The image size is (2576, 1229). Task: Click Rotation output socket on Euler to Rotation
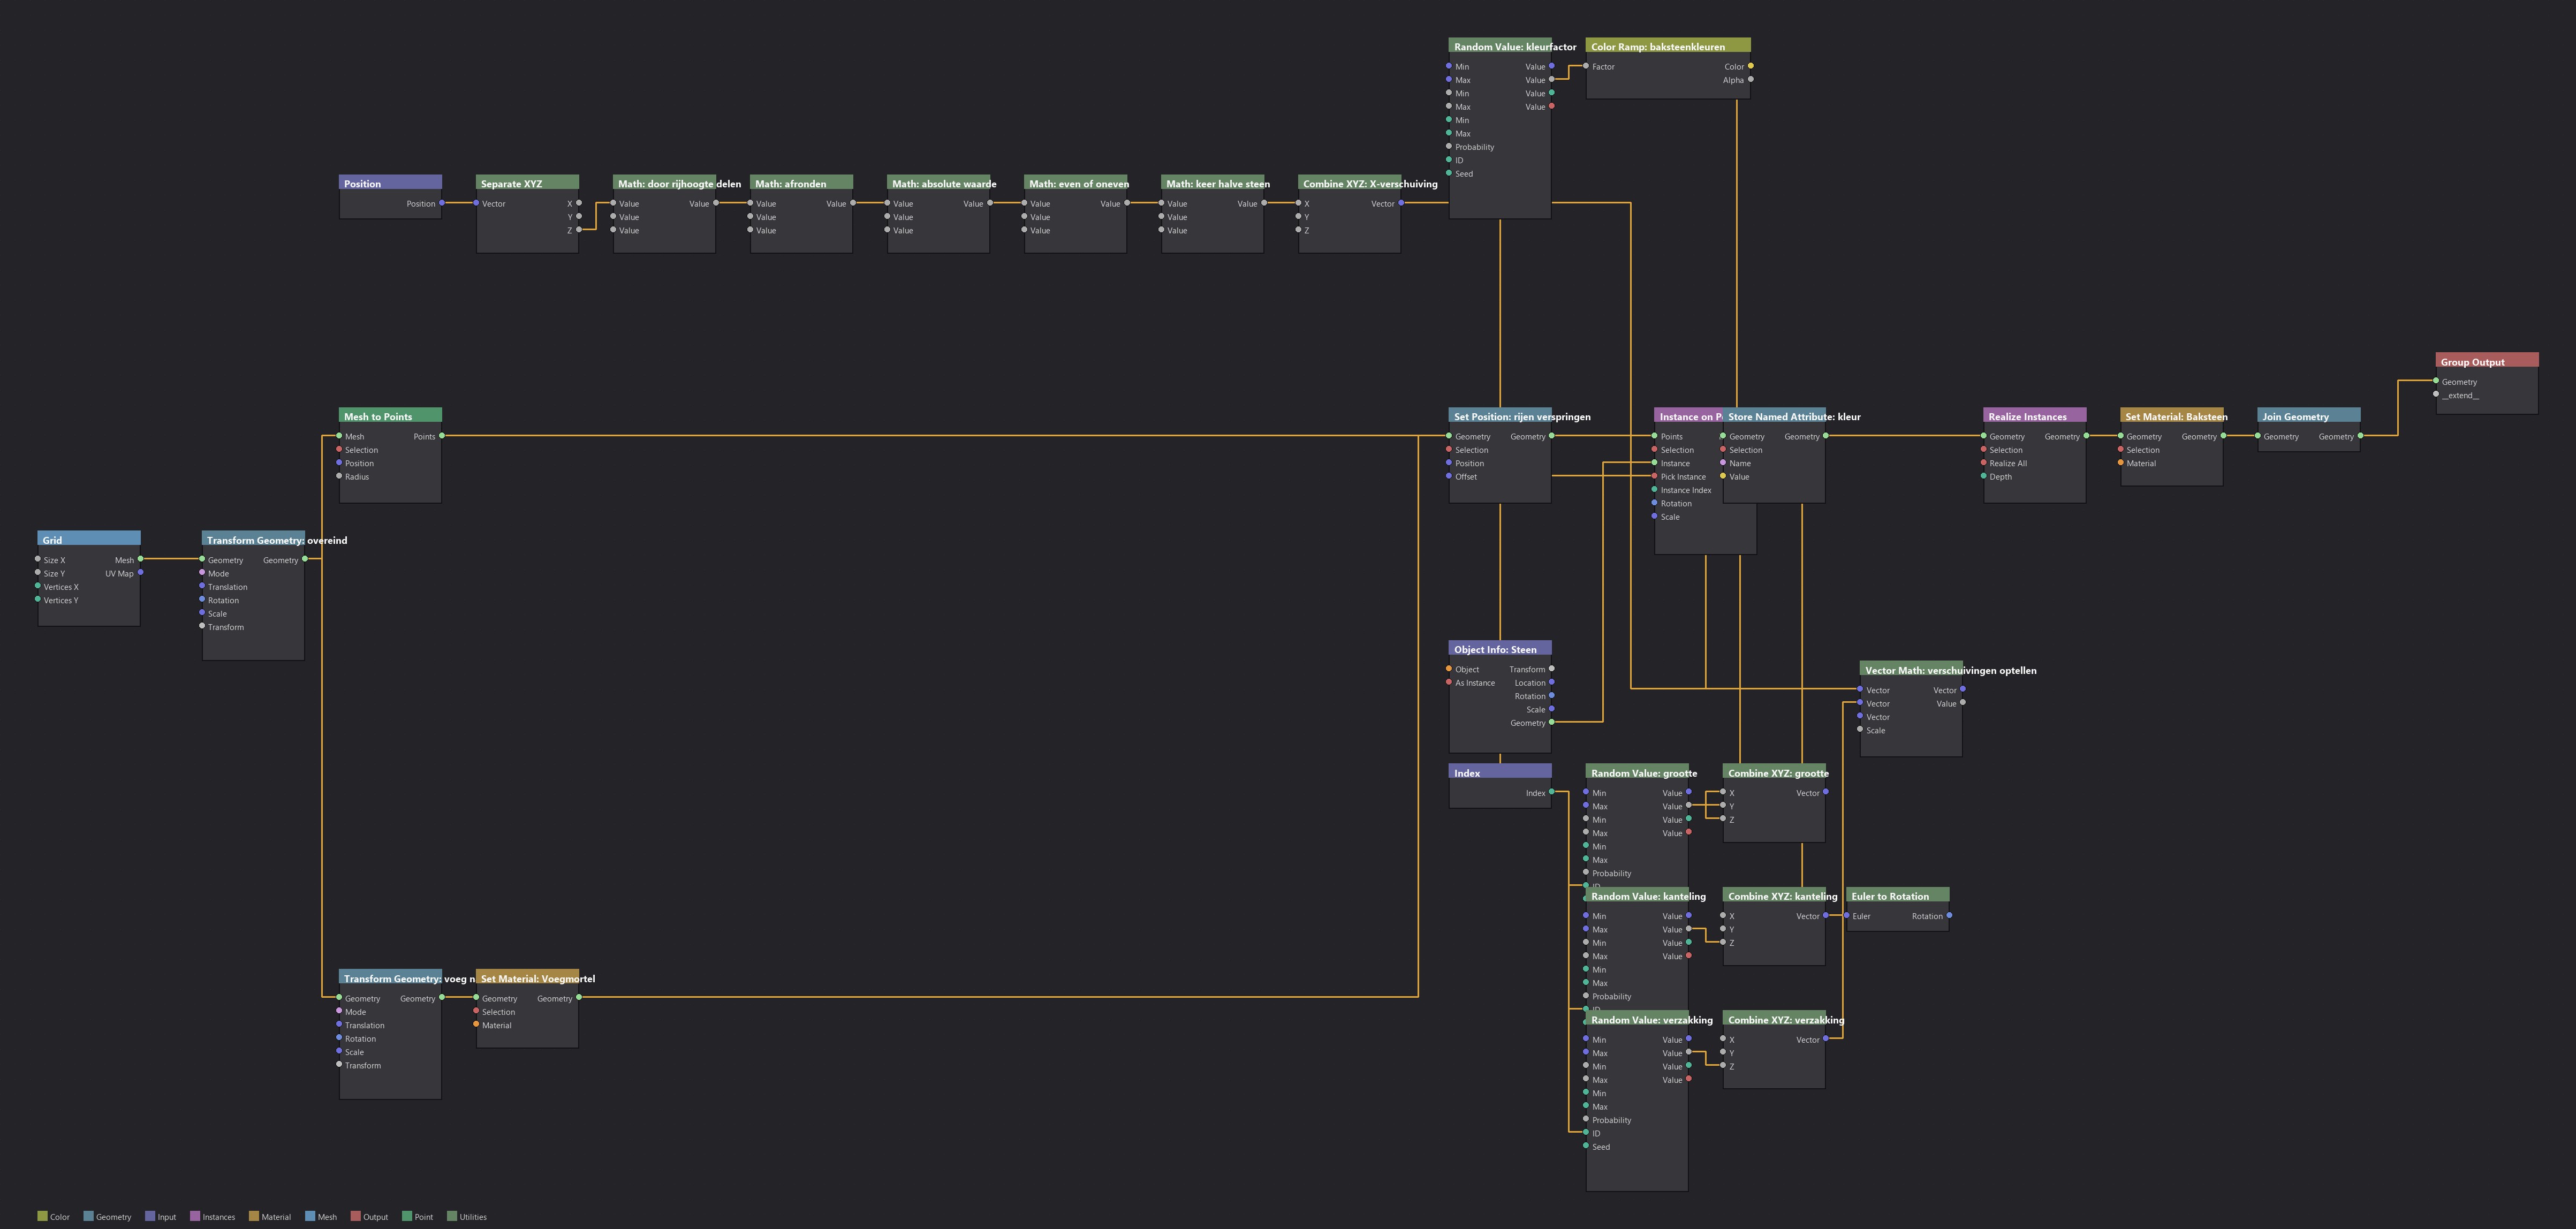[x=1949, y=915]
